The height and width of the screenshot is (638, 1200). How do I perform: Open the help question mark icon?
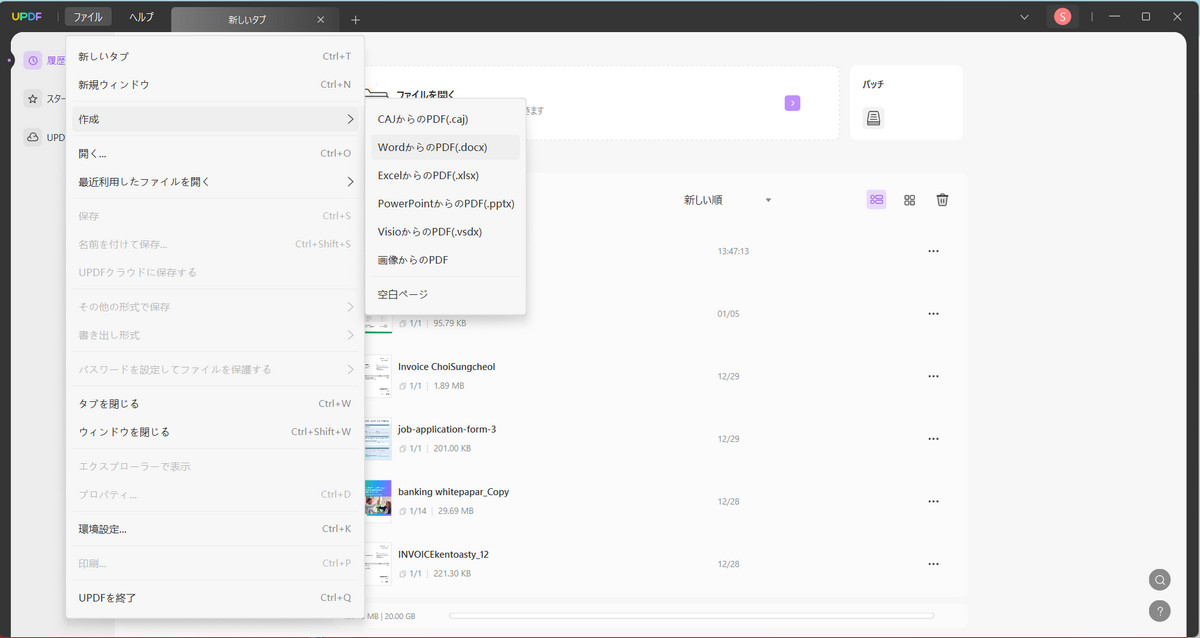[1159, 610]
